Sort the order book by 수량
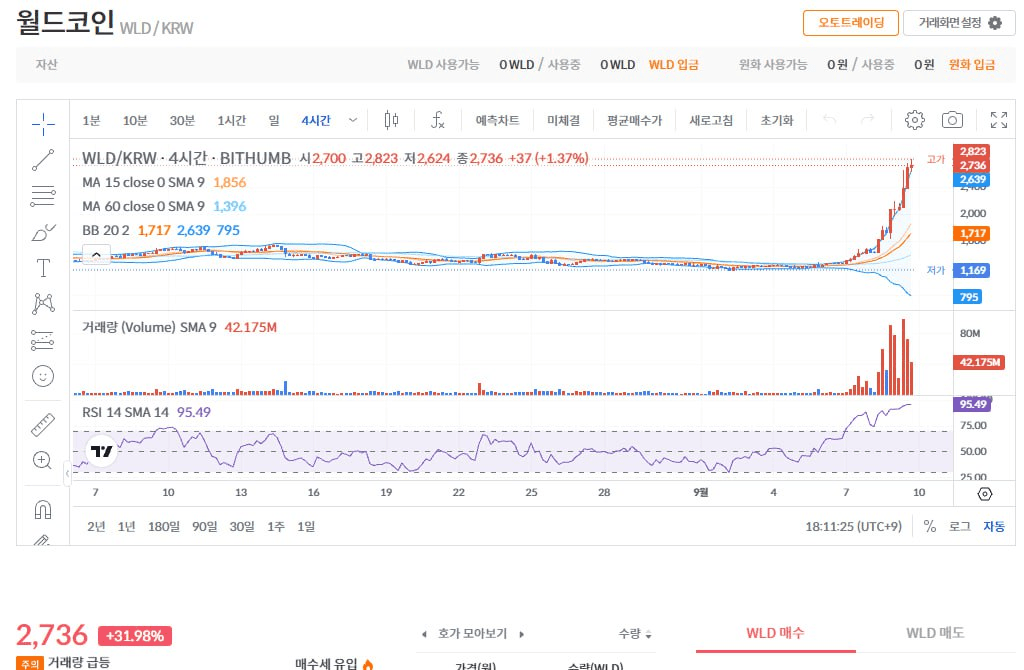The image size is (1024, 670). click(635, 633)
